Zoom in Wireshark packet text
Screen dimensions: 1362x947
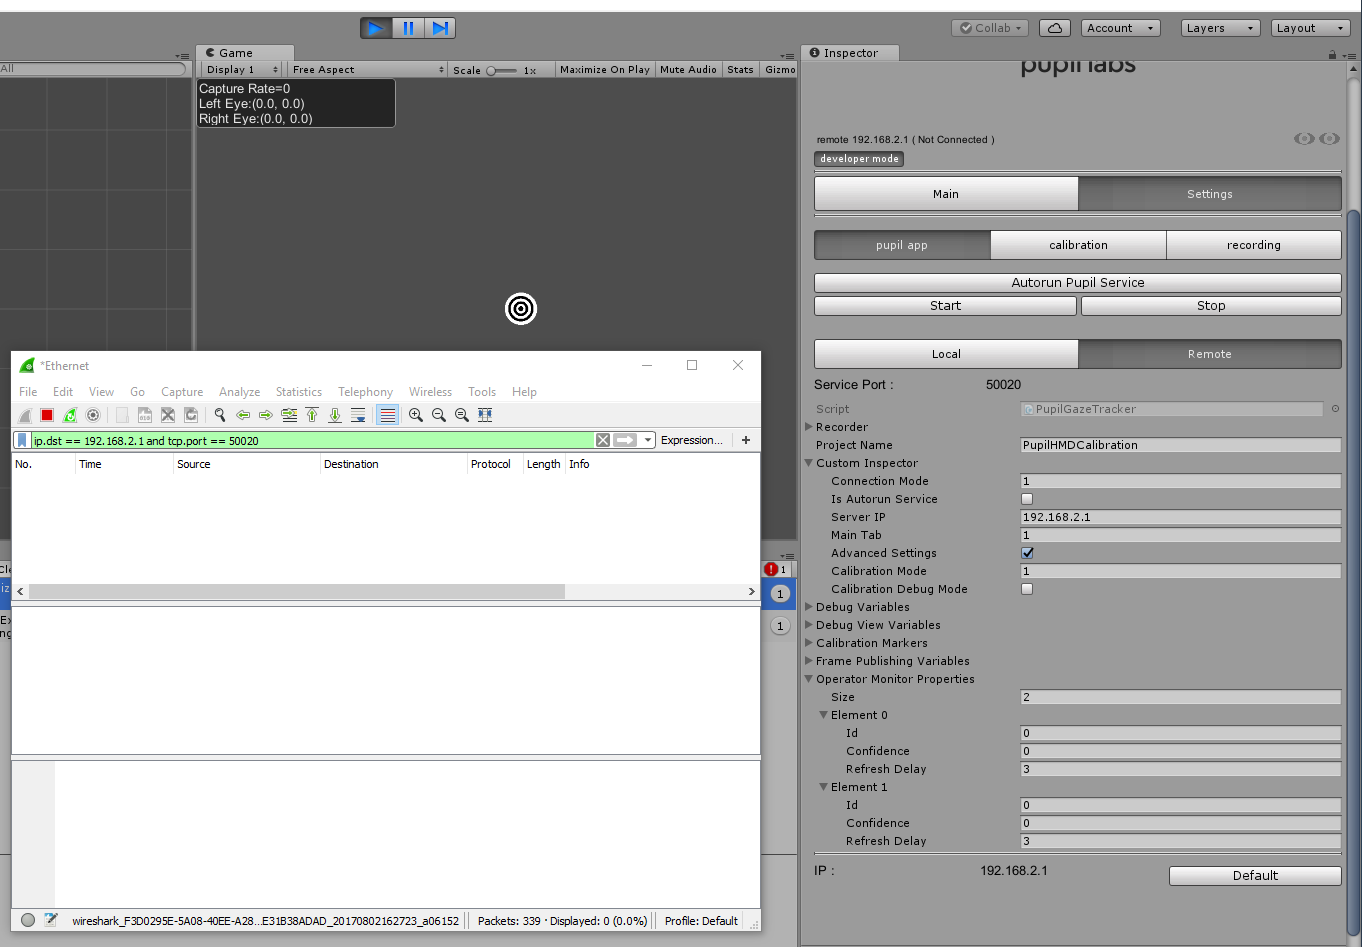pos(416,415)
